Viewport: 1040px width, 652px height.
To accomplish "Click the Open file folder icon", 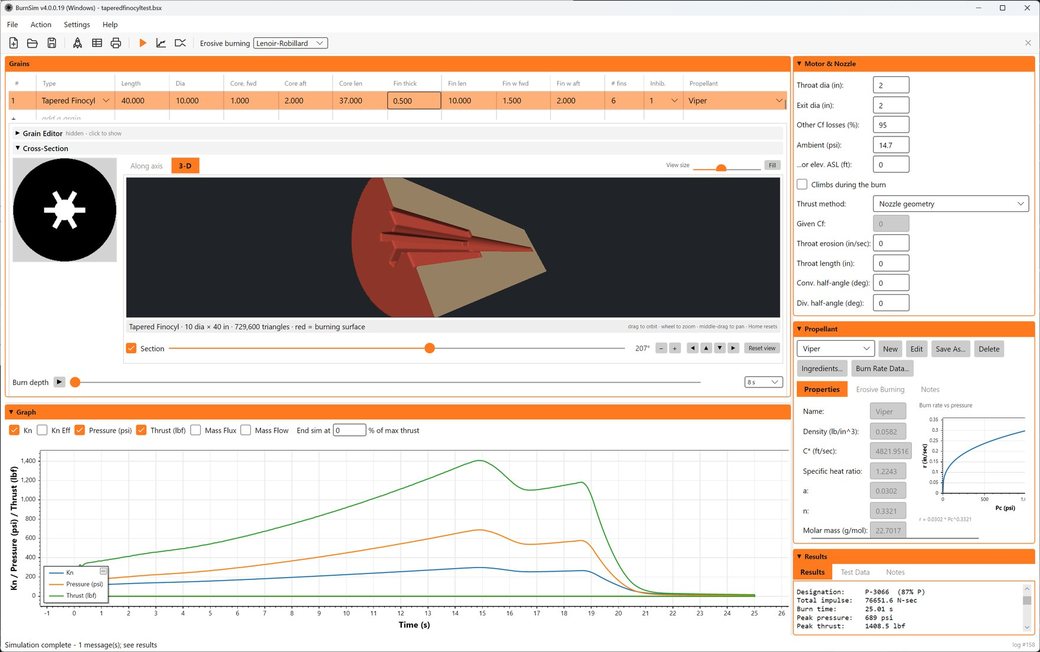I will point(32,43).
